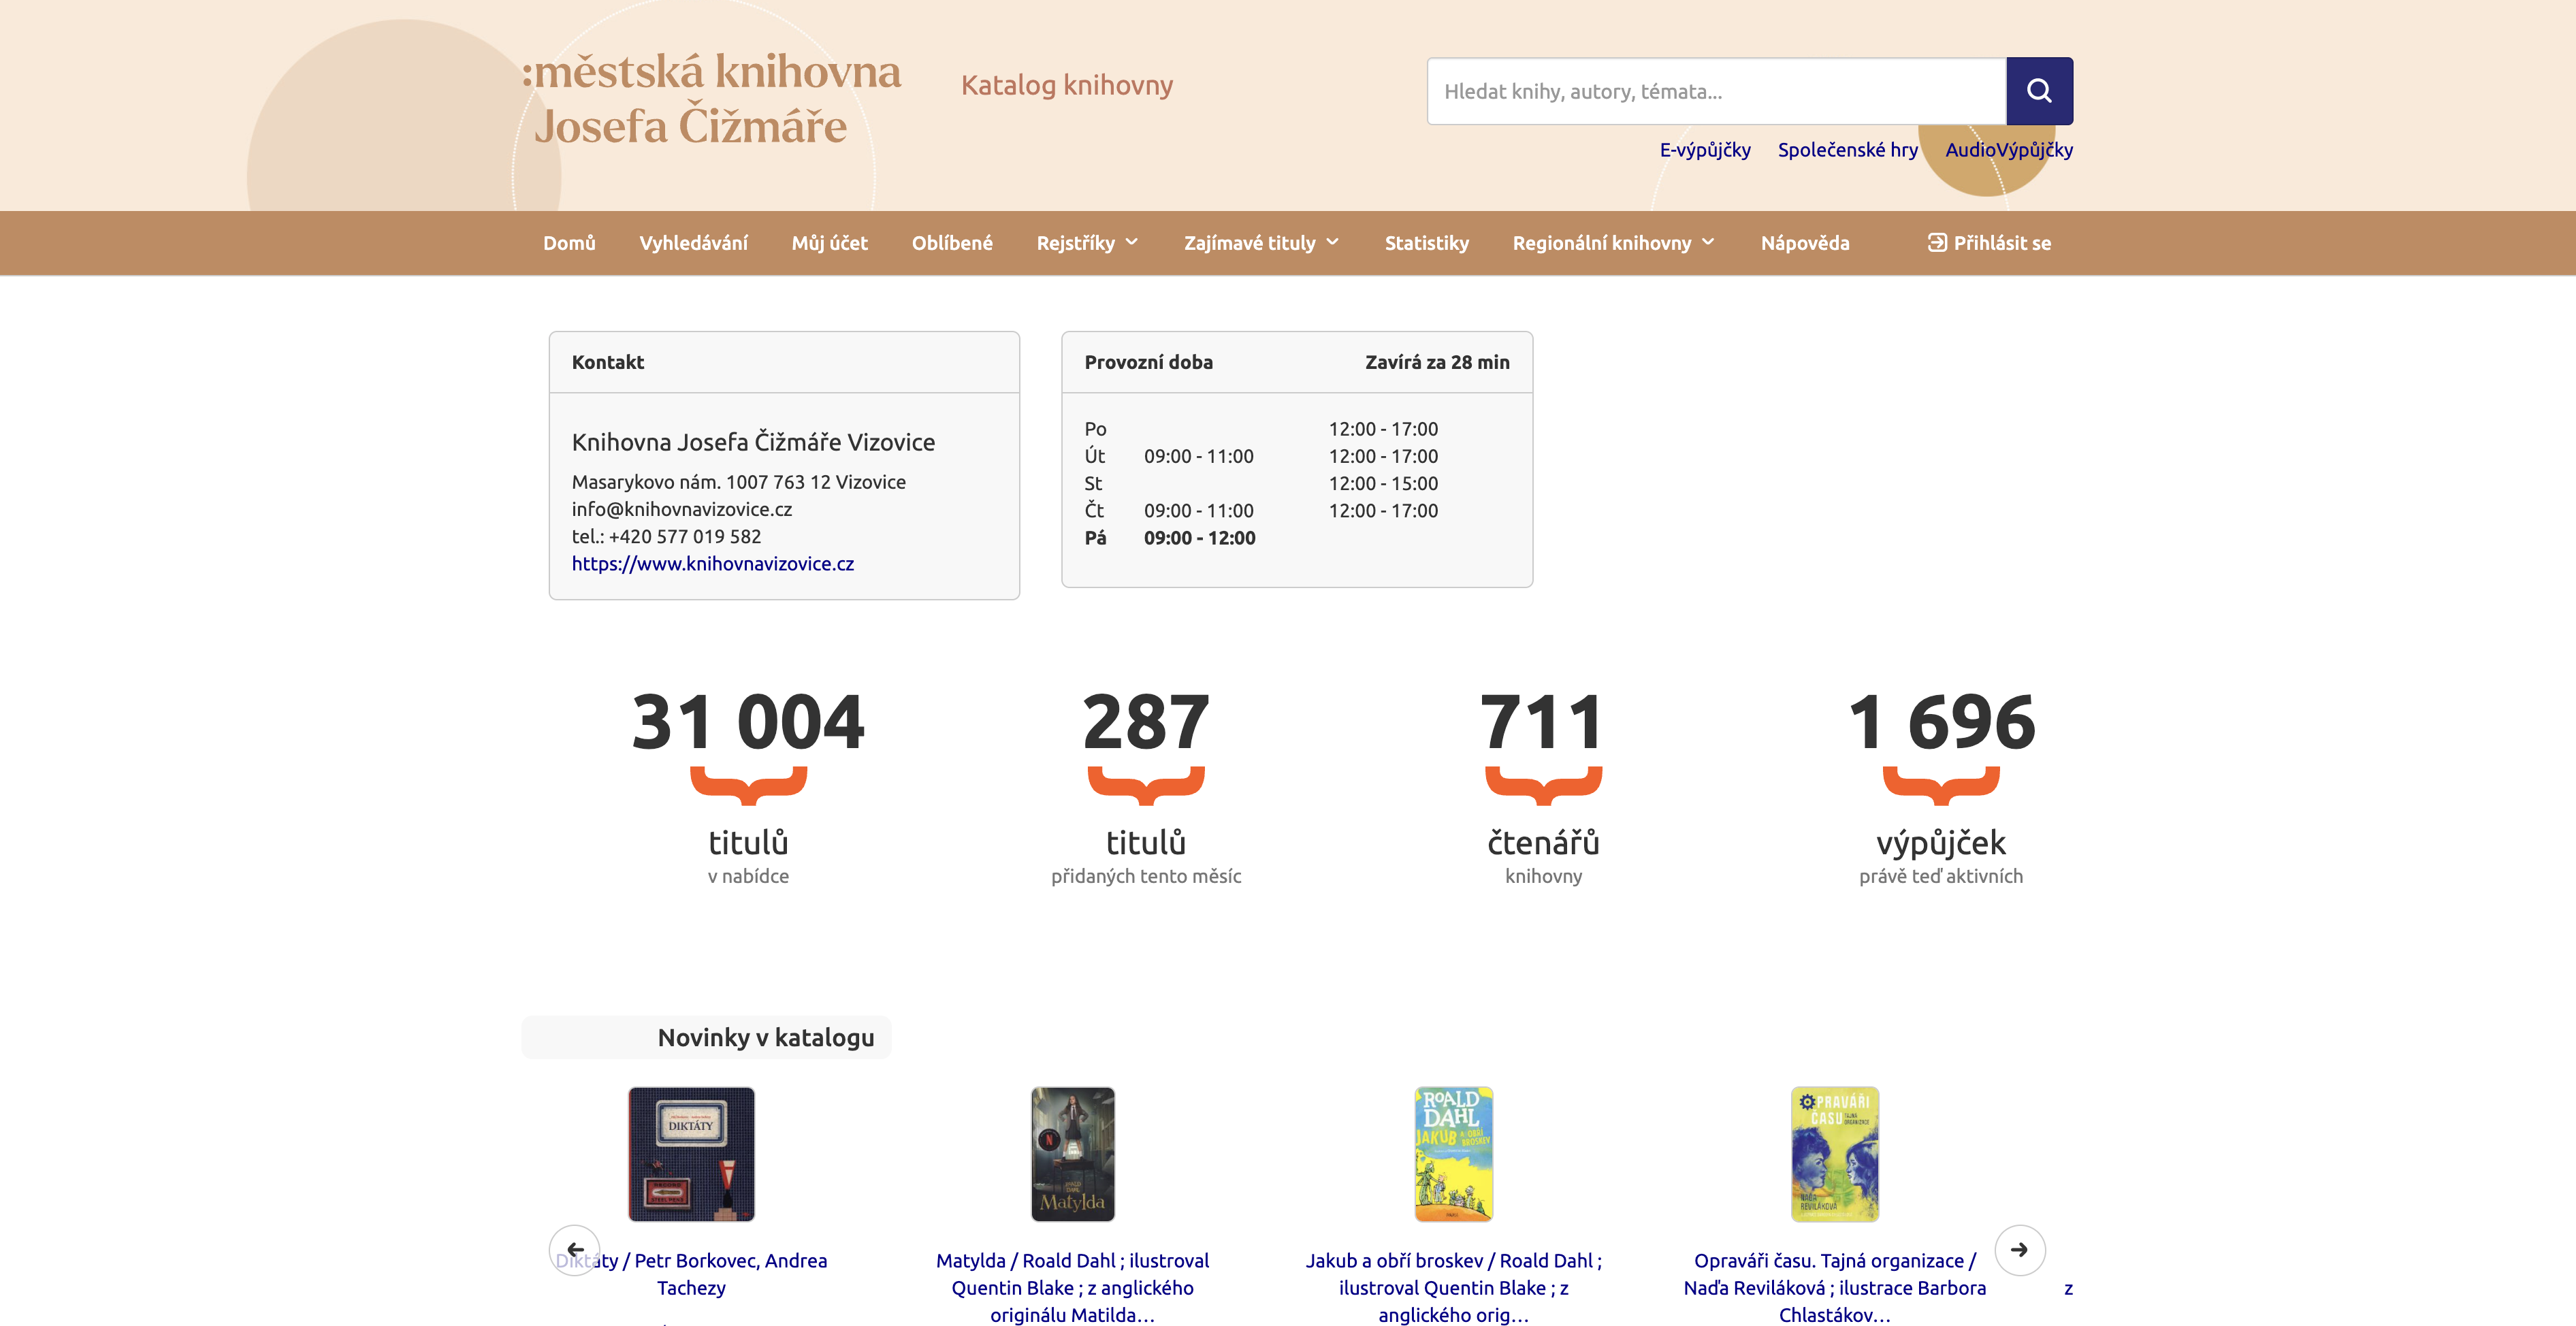The height and width of the screenshot is (1326, 2576).
Task: Click the previous arrow in Novinky carousel
Action: [x=575, y=1249]
